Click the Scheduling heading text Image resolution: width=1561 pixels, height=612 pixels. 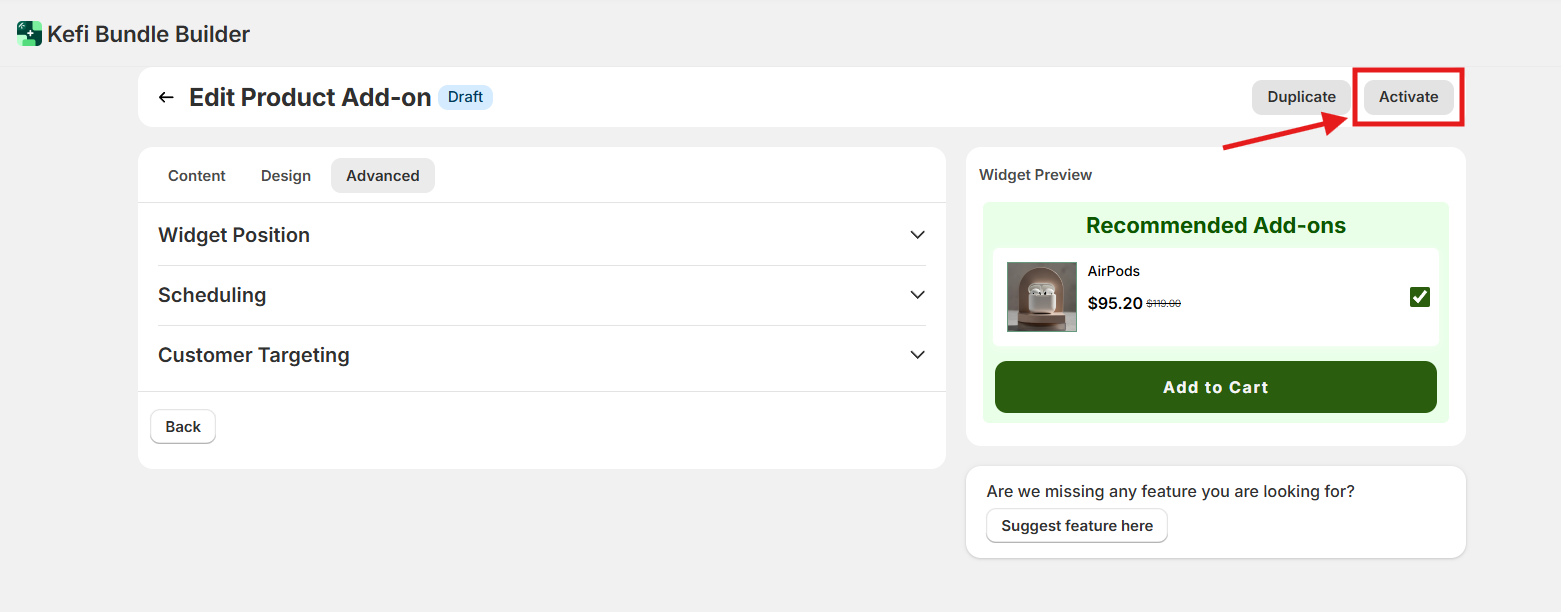pos(212,295)
